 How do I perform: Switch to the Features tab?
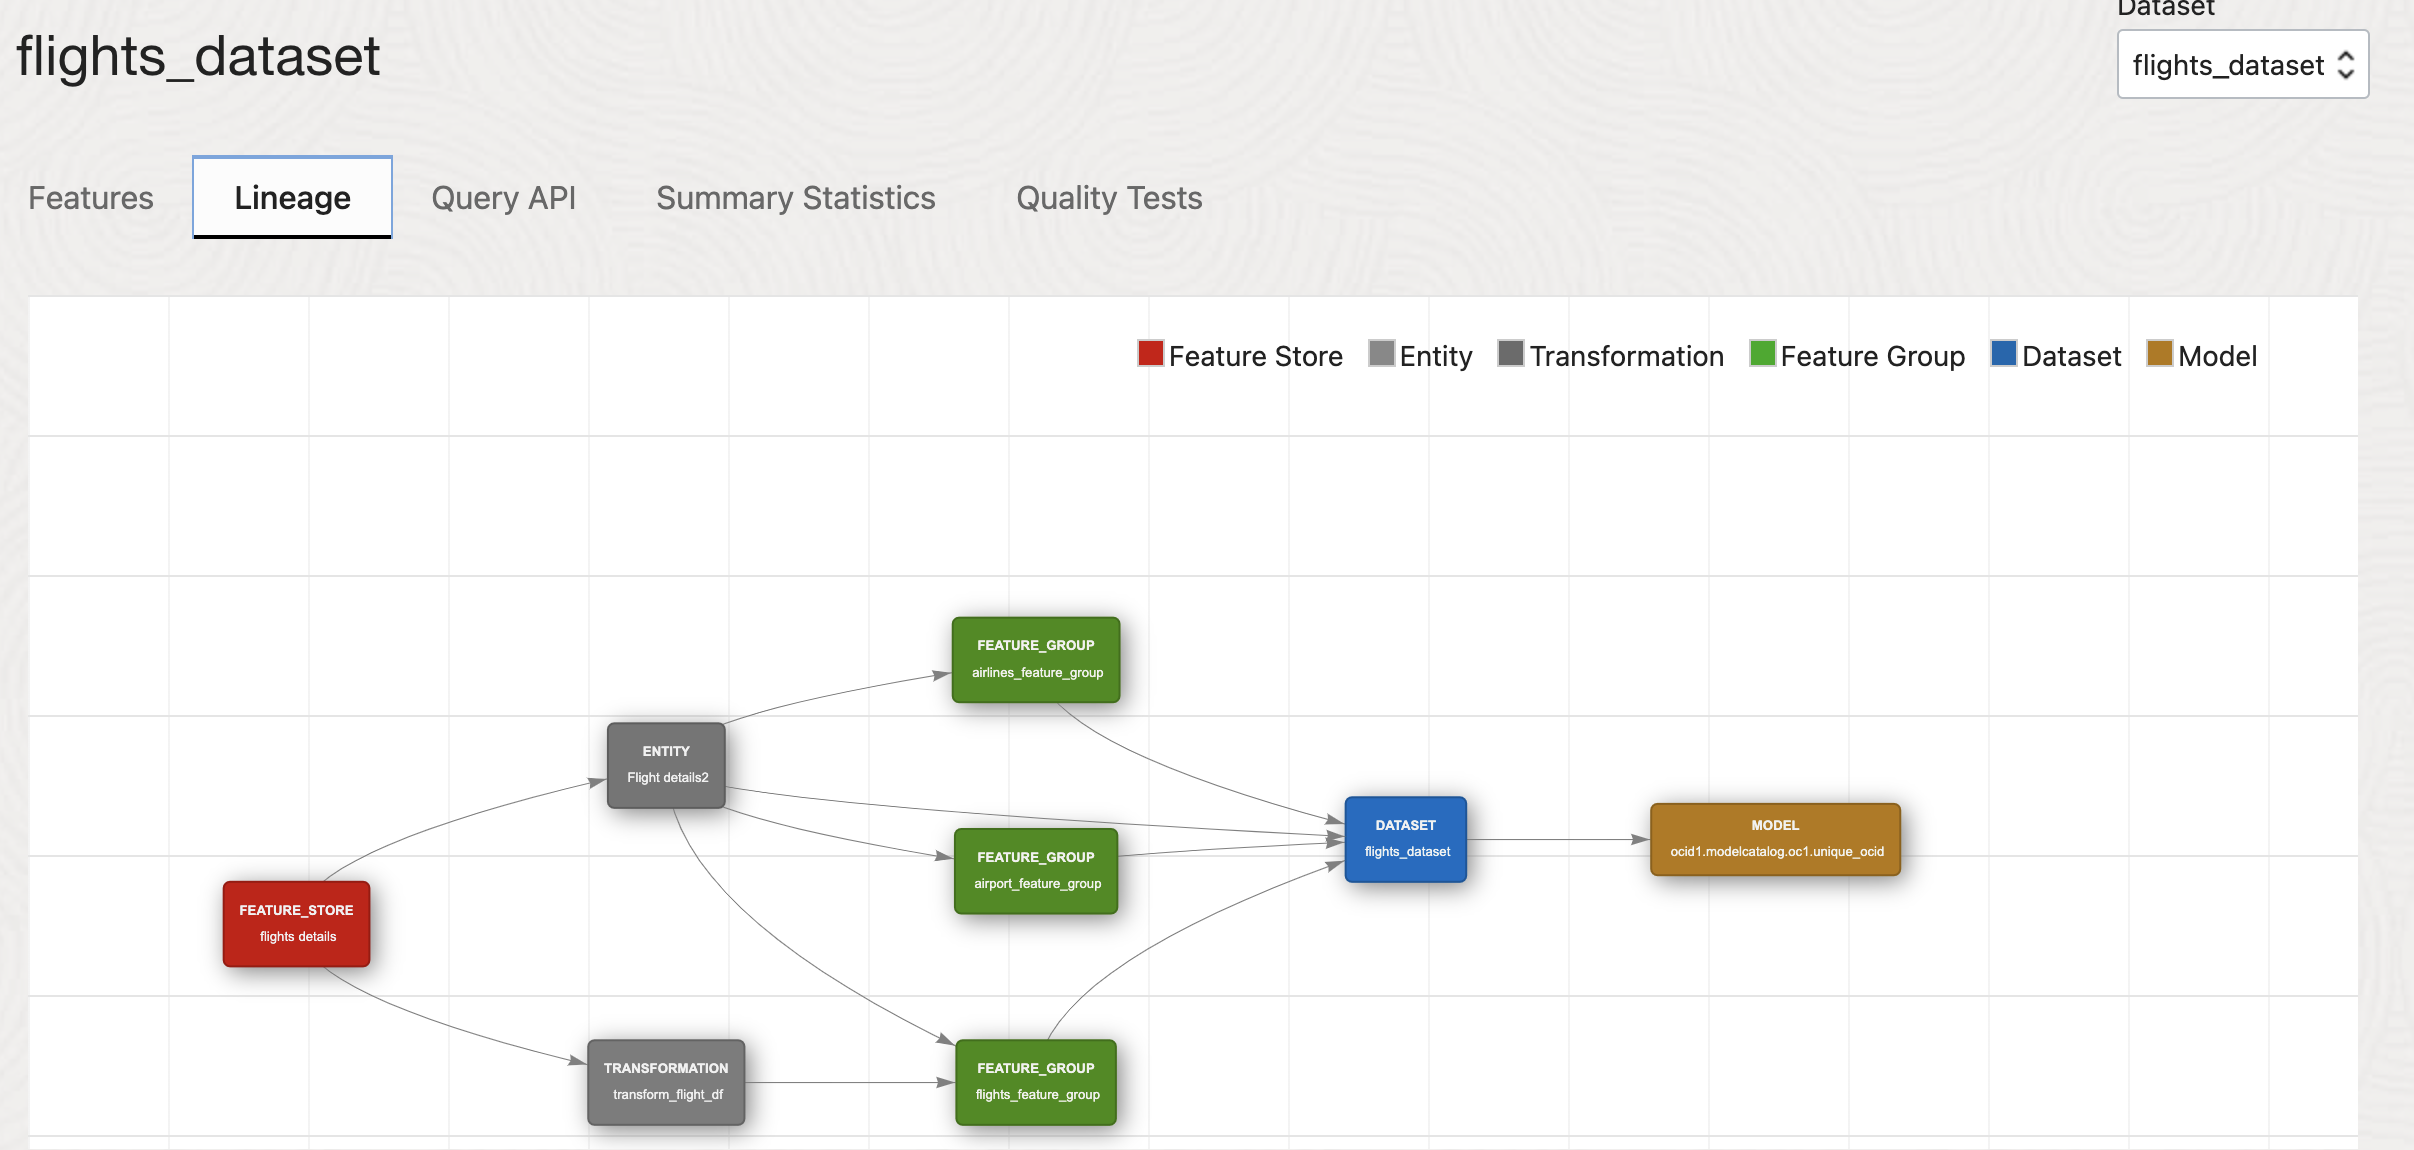(91, 198)
